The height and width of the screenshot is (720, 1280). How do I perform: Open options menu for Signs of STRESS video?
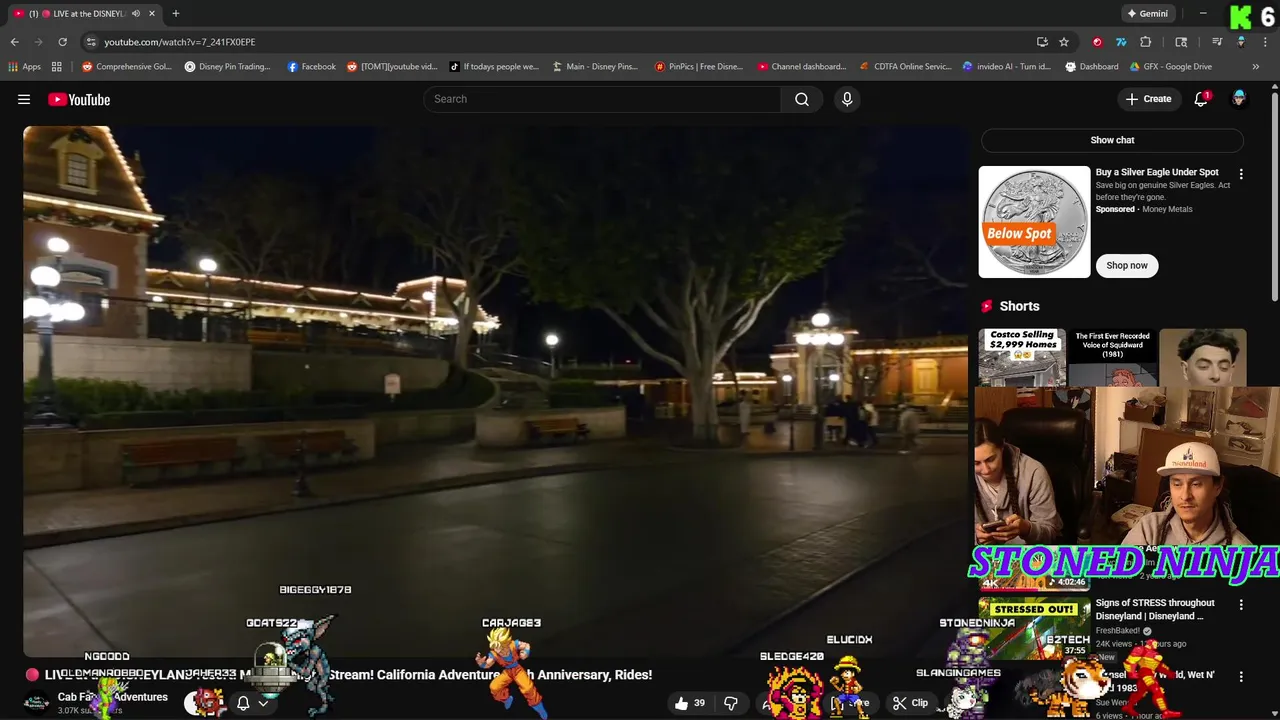coord(1241,605)
